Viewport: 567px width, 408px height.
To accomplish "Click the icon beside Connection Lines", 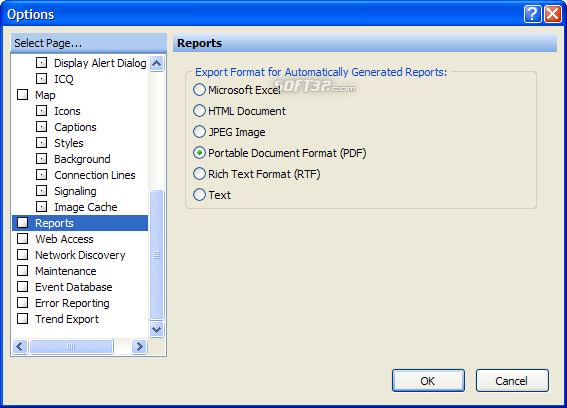I will 42,174.
